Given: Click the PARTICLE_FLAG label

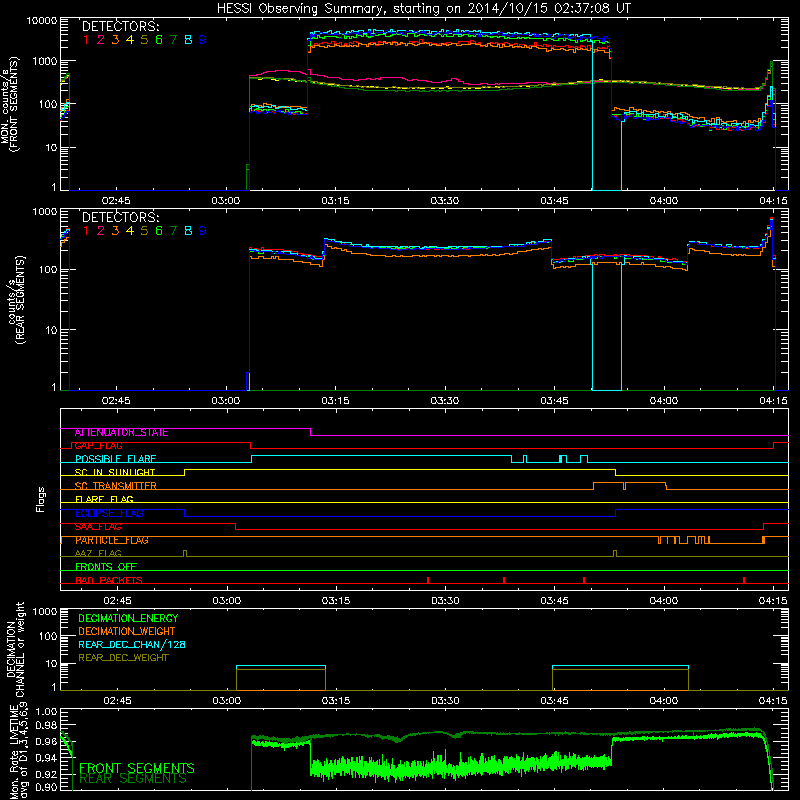Looking at the screenshot, I should coord(112,540).
